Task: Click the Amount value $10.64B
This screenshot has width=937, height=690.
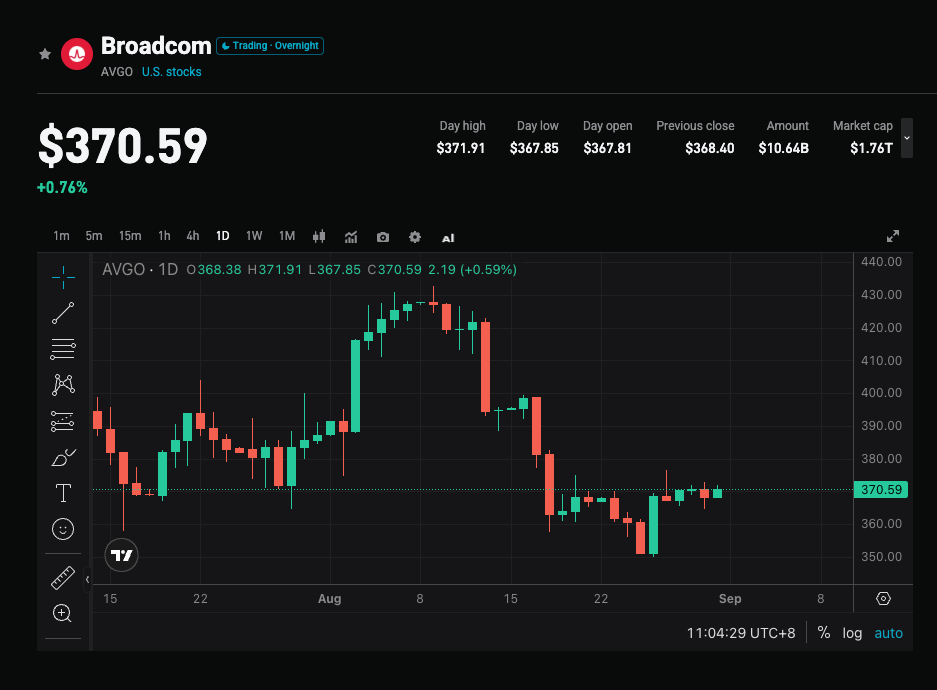Action: (783, 148)
